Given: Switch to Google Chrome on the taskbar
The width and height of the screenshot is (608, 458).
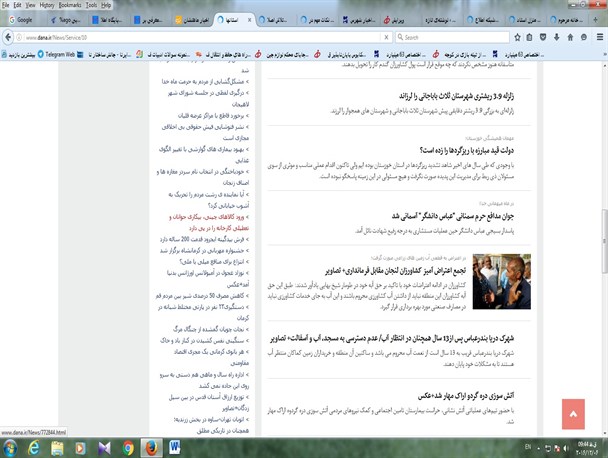Looking at the screenshot, I should pos(128,448).
